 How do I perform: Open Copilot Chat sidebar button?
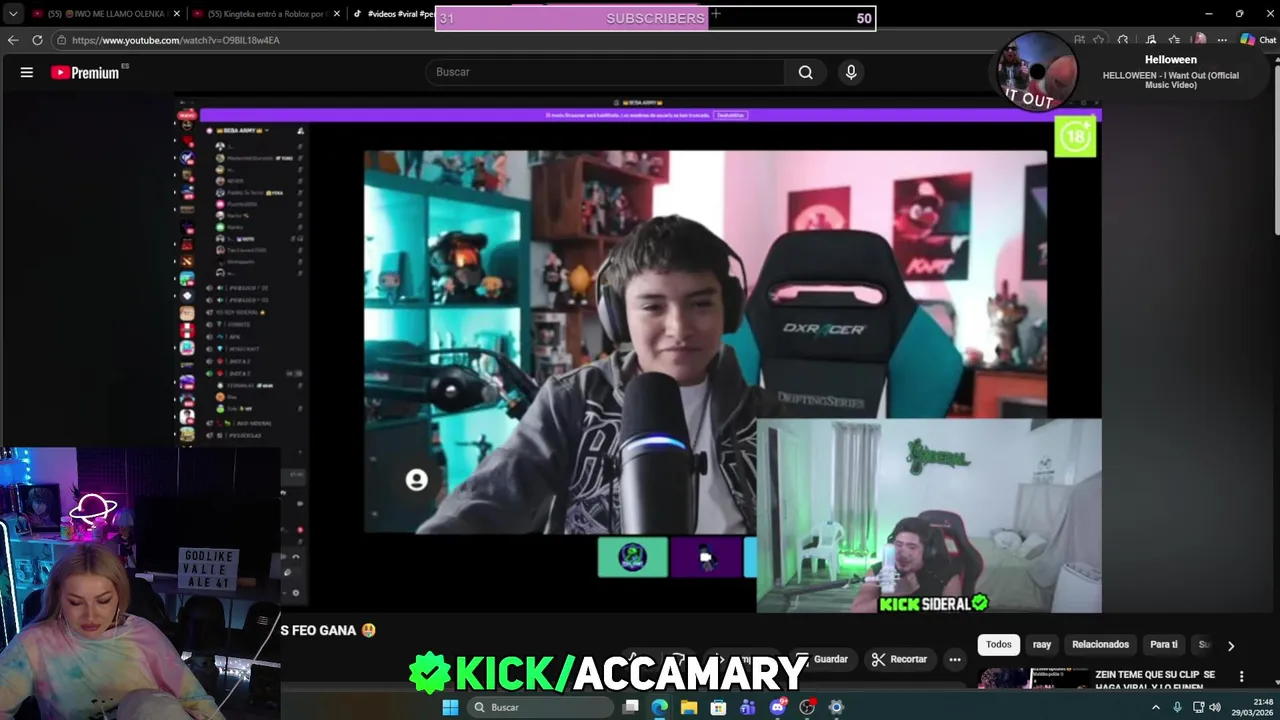point(1258,40)
